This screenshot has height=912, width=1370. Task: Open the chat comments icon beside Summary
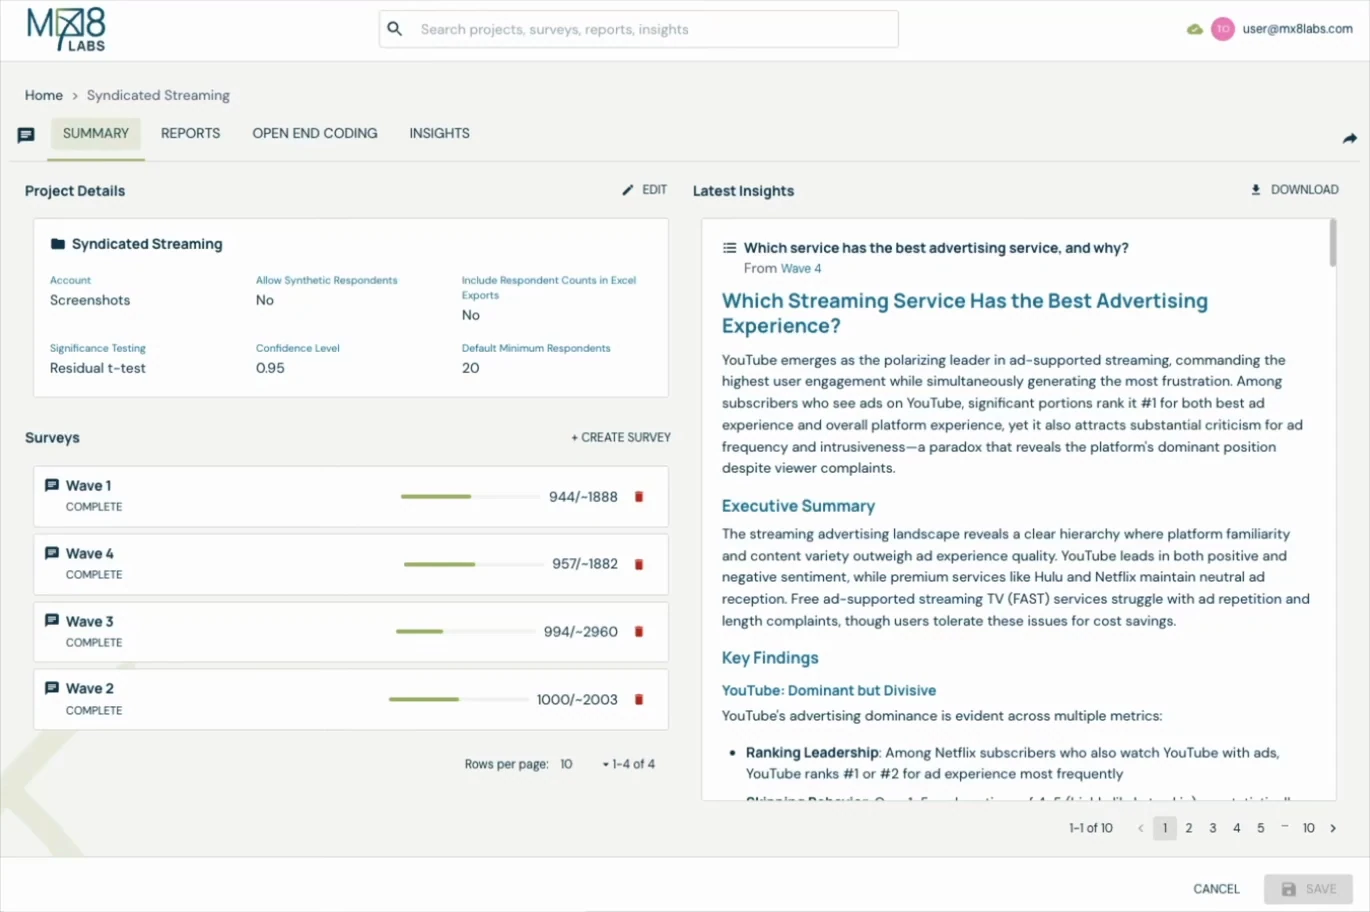coord(26,135)
